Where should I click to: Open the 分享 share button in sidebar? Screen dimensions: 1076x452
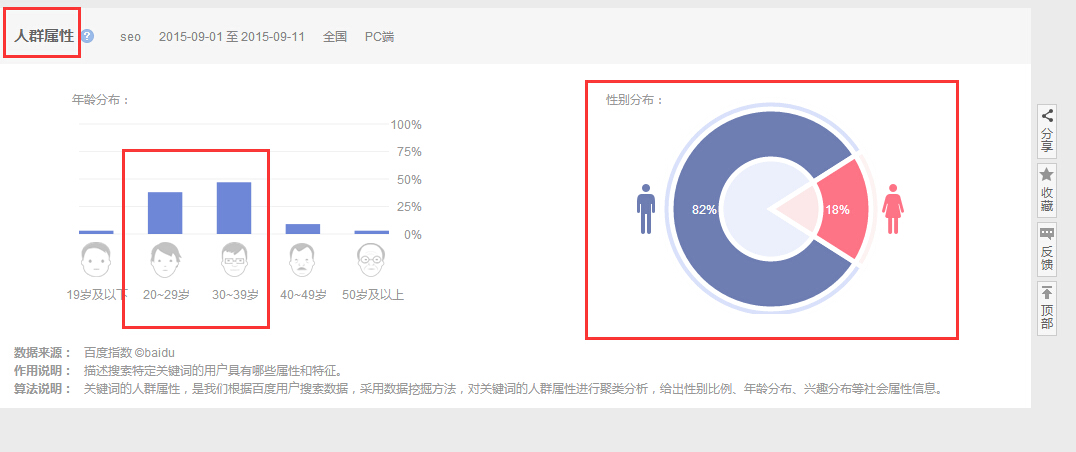click(x=1047, y=130)
